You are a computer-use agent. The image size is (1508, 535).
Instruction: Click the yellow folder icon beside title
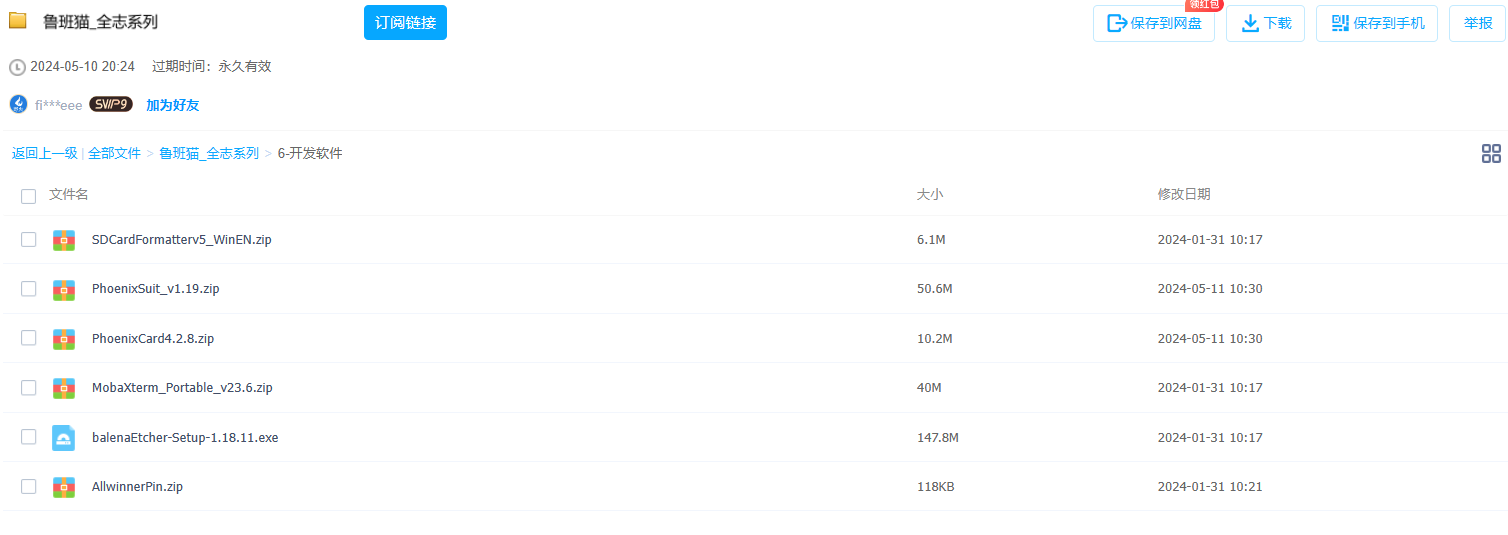[18, 21]
